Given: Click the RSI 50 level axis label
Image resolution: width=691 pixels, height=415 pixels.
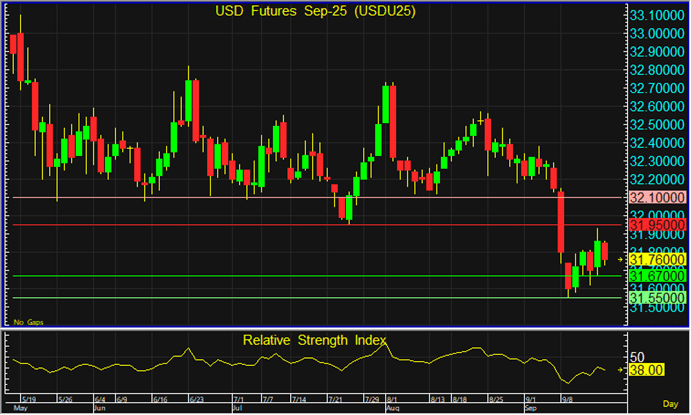Looking at the screenshot, I should (x=636, y=356).
